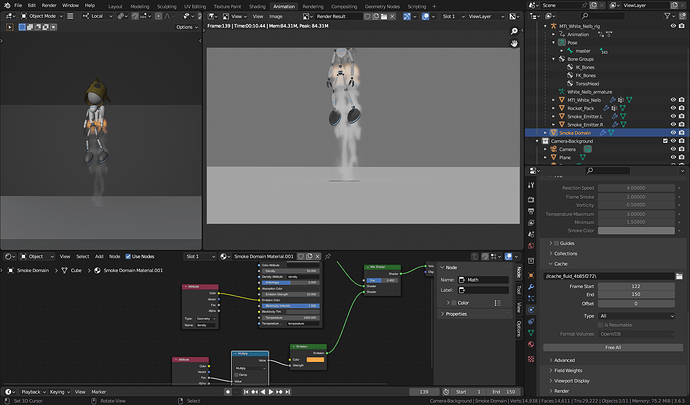This screenshot has width=690, height=405.
Task: Open the Output properties tab icon
Action: point(531,211)
